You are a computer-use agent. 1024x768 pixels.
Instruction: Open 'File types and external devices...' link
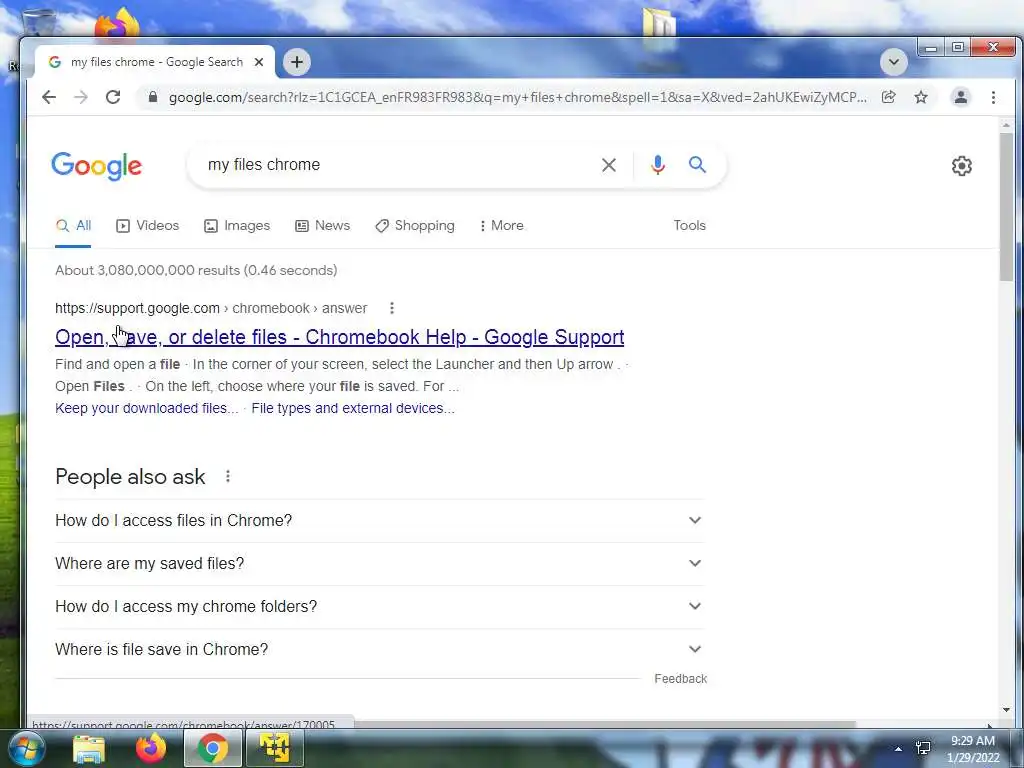point(353,408)
